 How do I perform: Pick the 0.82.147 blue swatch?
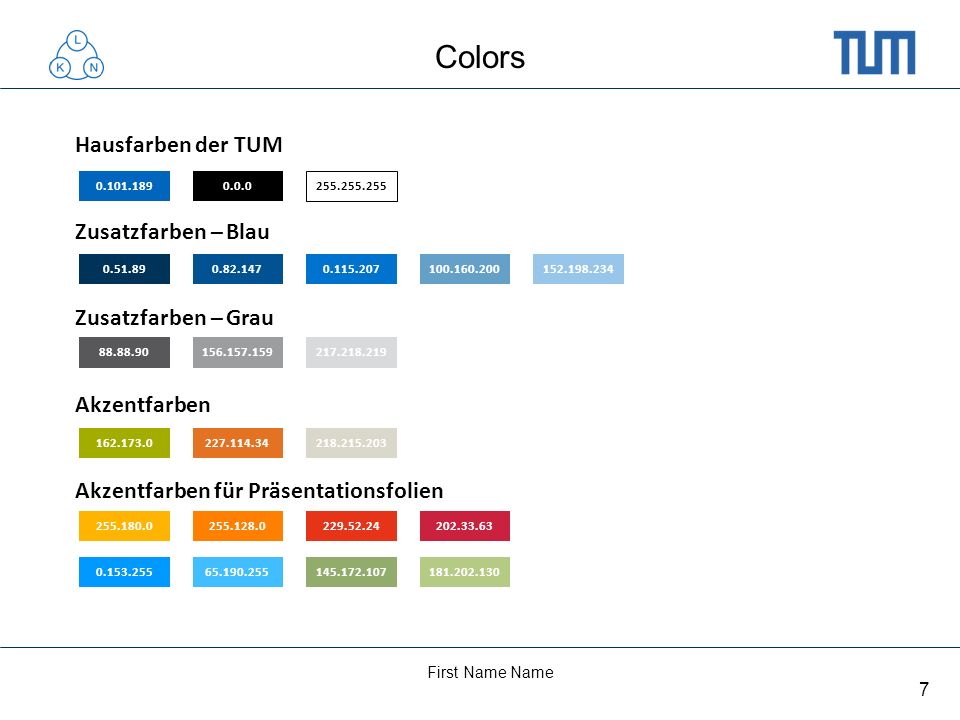238,269
